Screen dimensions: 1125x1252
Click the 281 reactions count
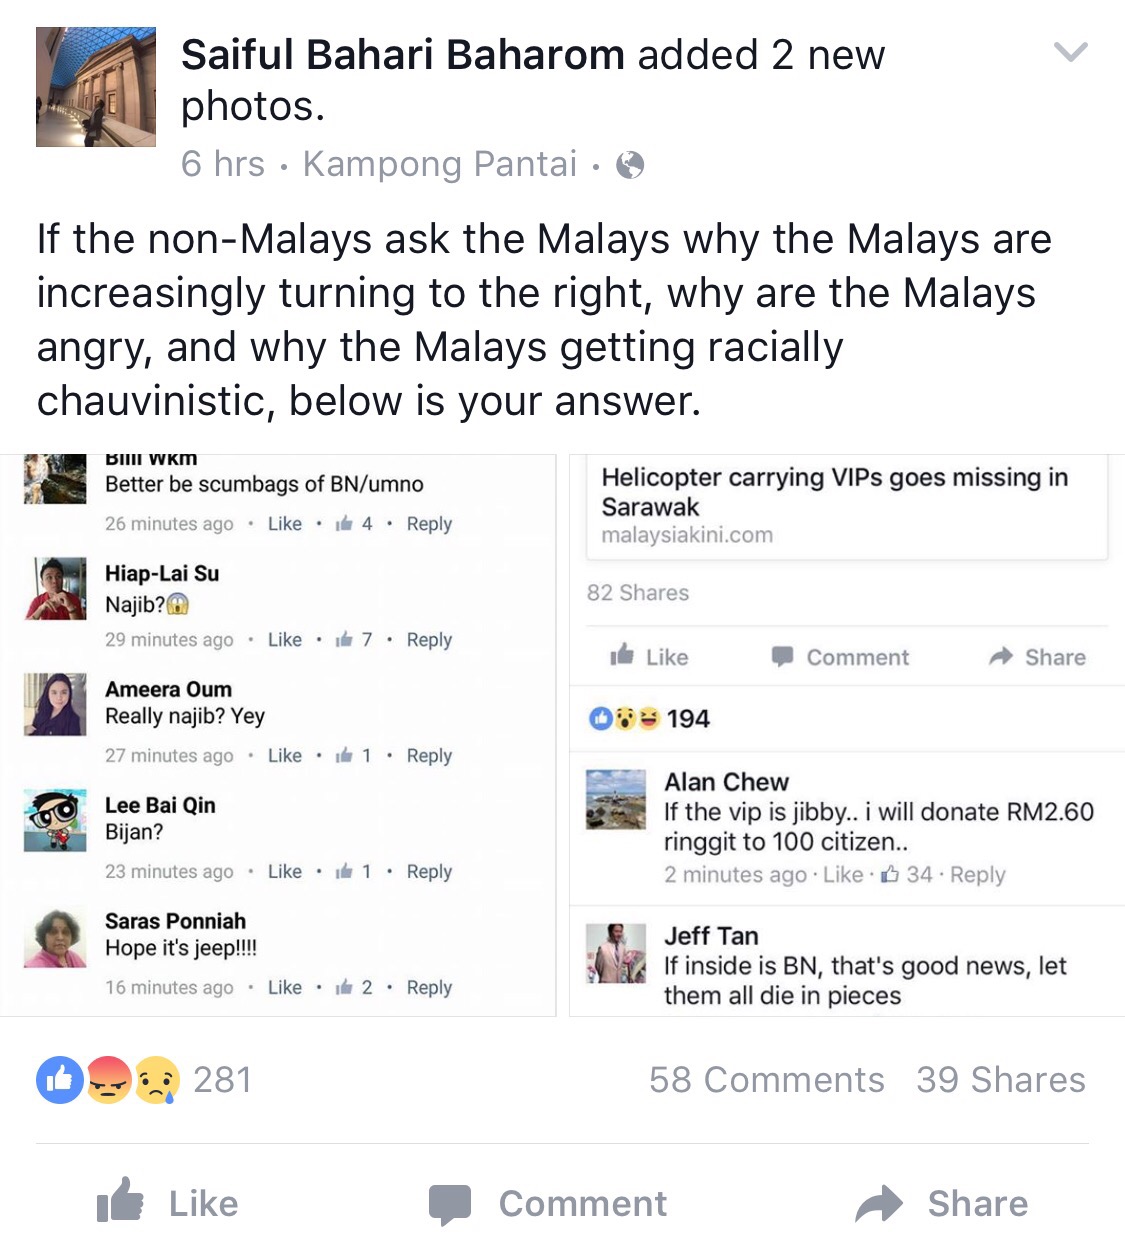pos(222,1080)
